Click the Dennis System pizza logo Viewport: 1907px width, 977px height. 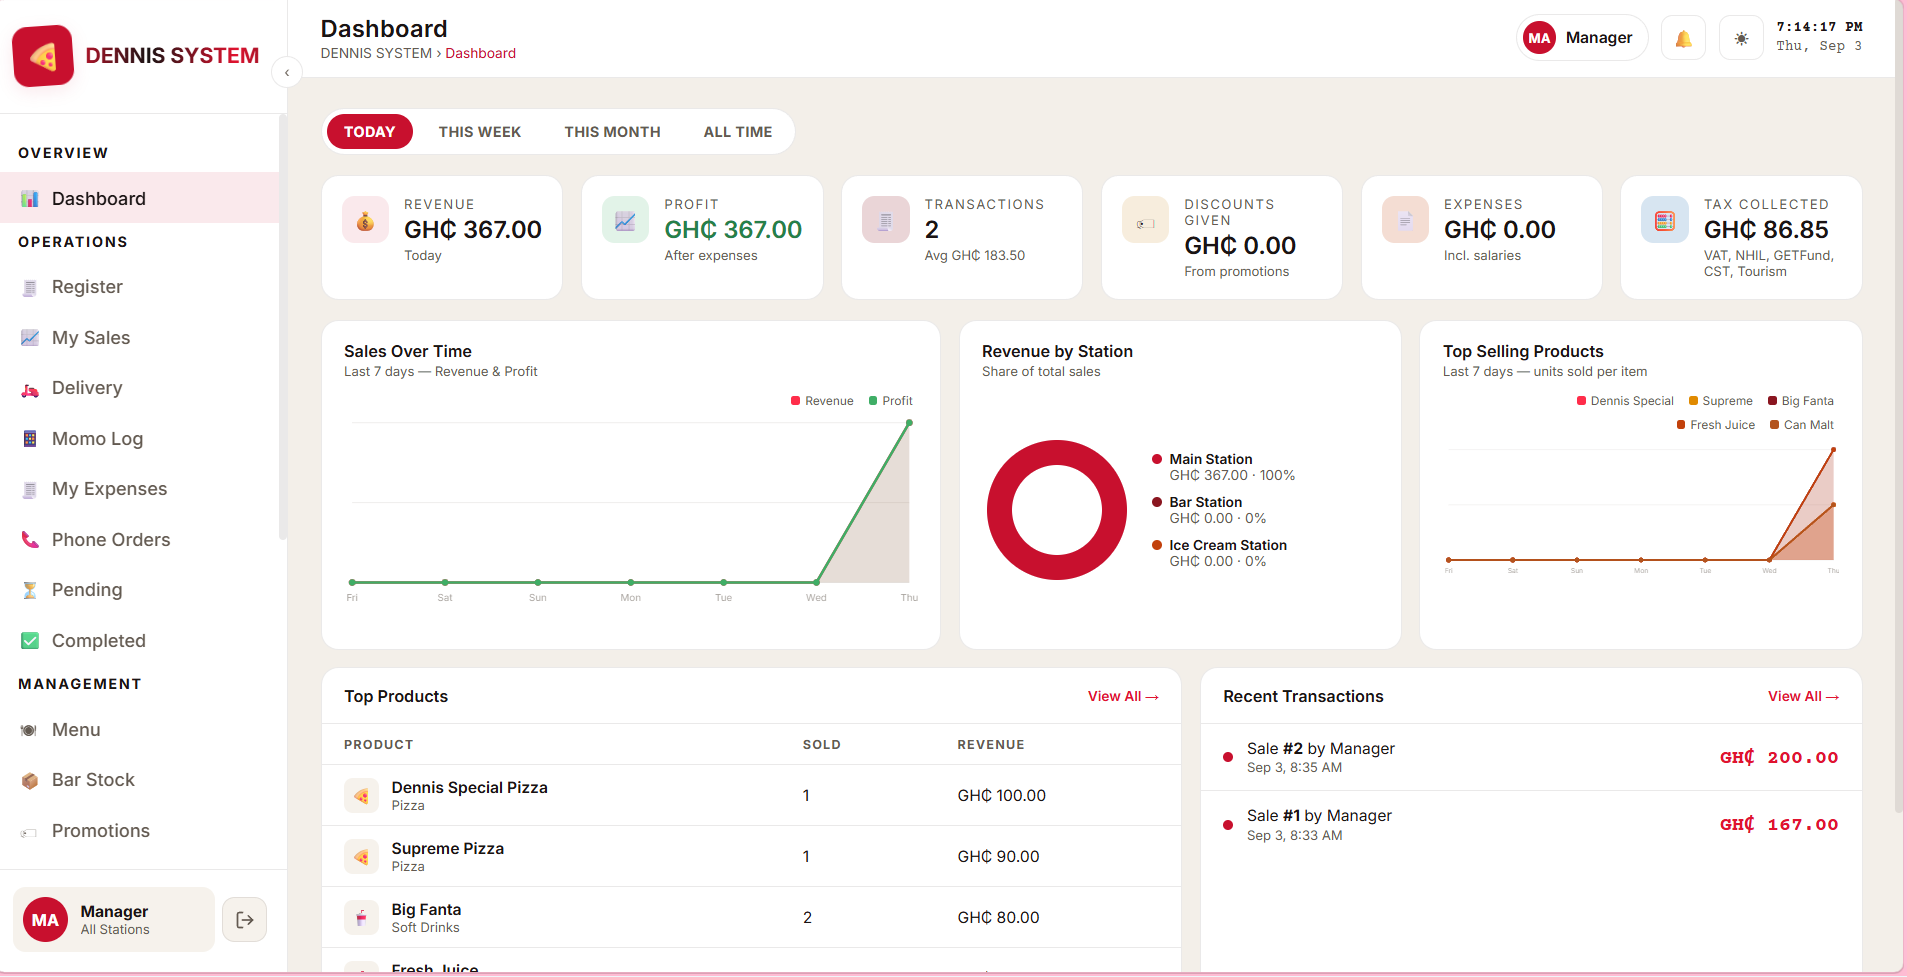43,56
